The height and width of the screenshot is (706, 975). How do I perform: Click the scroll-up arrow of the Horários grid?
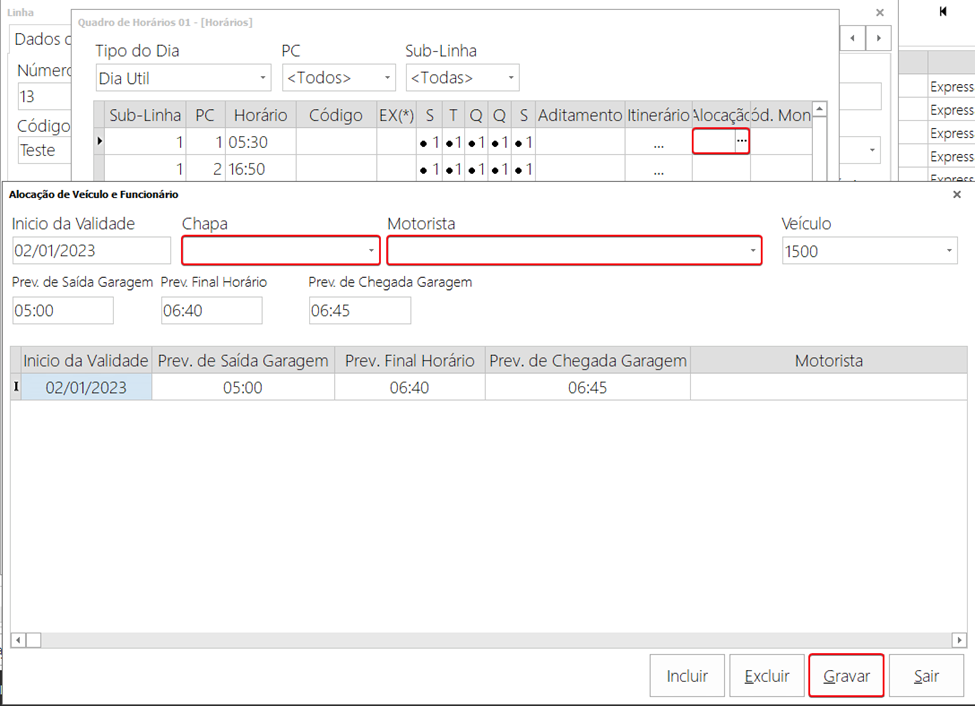(x=820, y=109)
